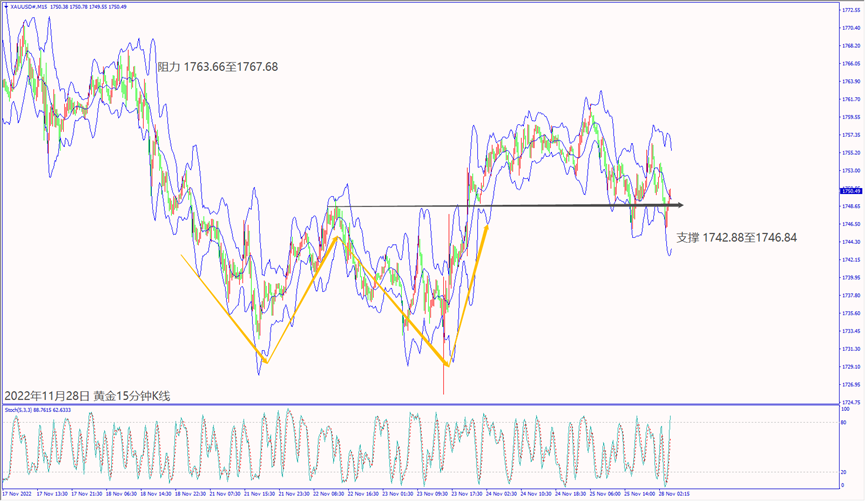The height and width of the screenshot is (501, 865).
Task: Click the stochastic 100 scale label
Action: coord(848,409)
